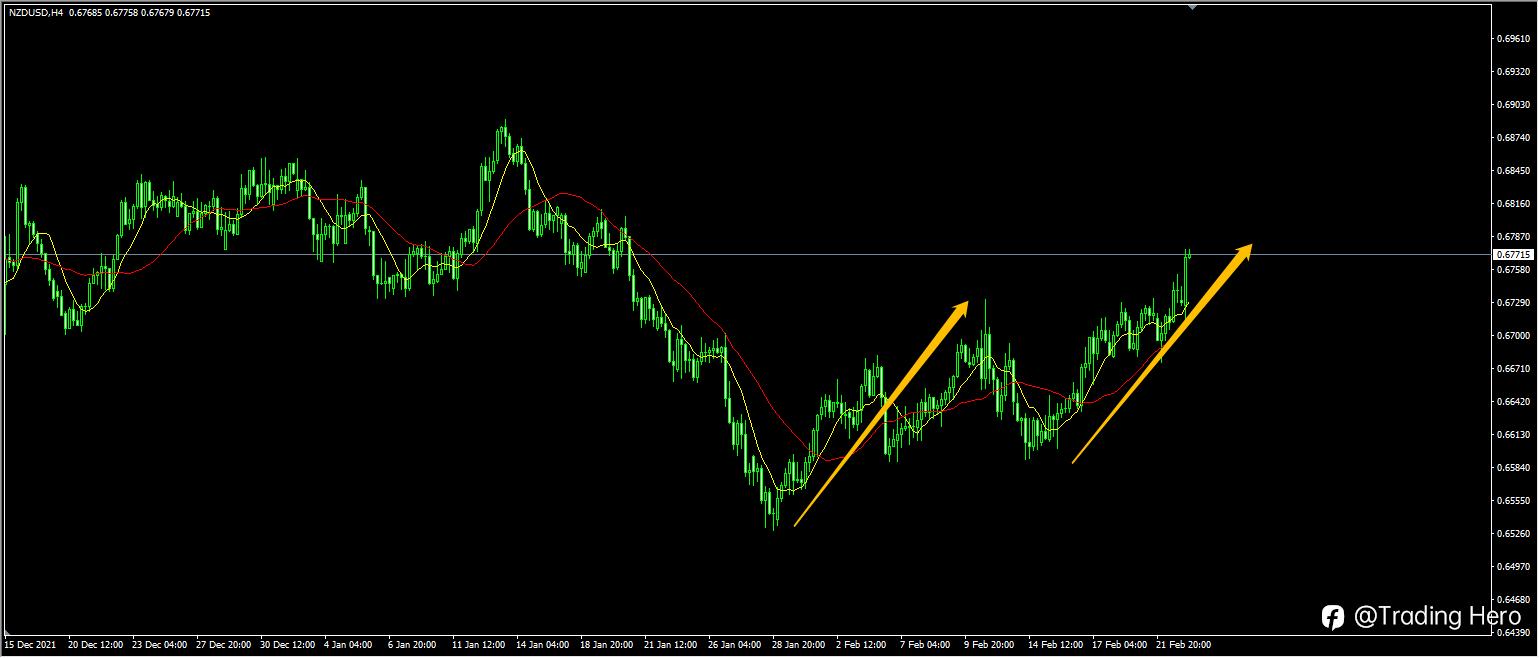Click the 21 Jan 12:00 time label
The image size is (1539, 658).
[671, 645]
